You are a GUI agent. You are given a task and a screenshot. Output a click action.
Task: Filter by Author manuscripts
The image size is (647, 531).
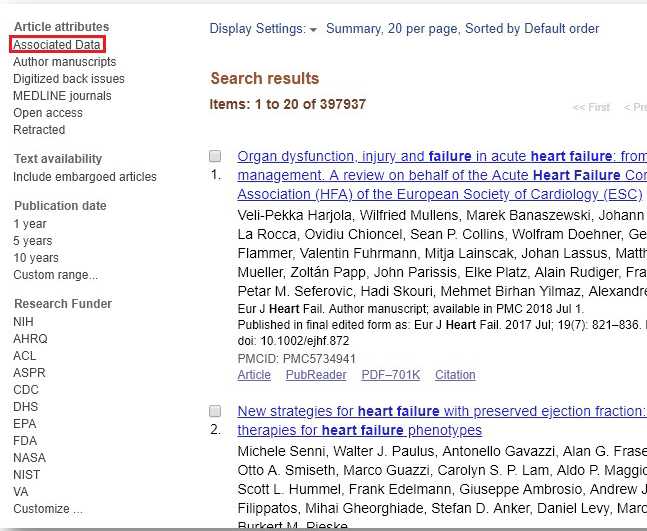point(64,62)
